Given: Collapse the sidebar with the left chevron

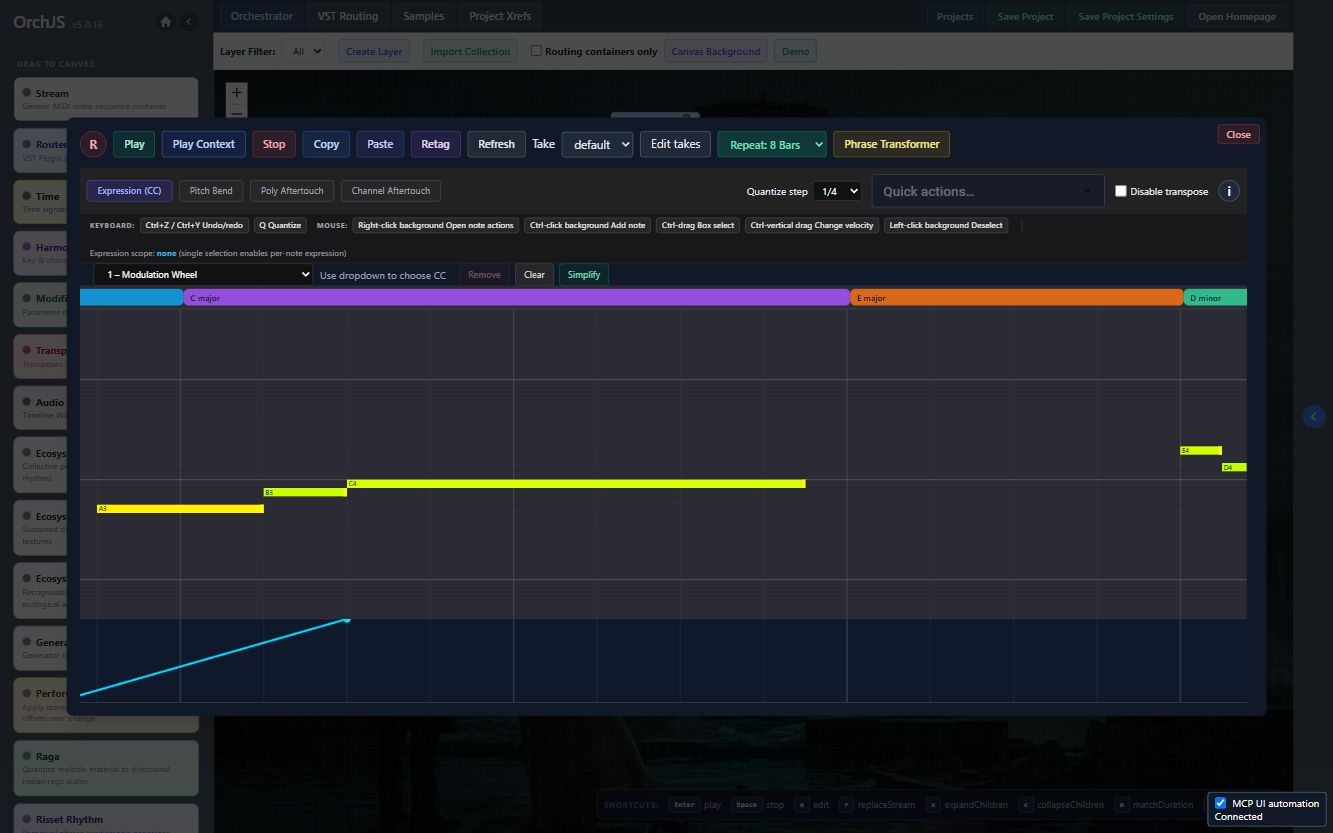Looking at the screenshot, I should coord(189,22).
